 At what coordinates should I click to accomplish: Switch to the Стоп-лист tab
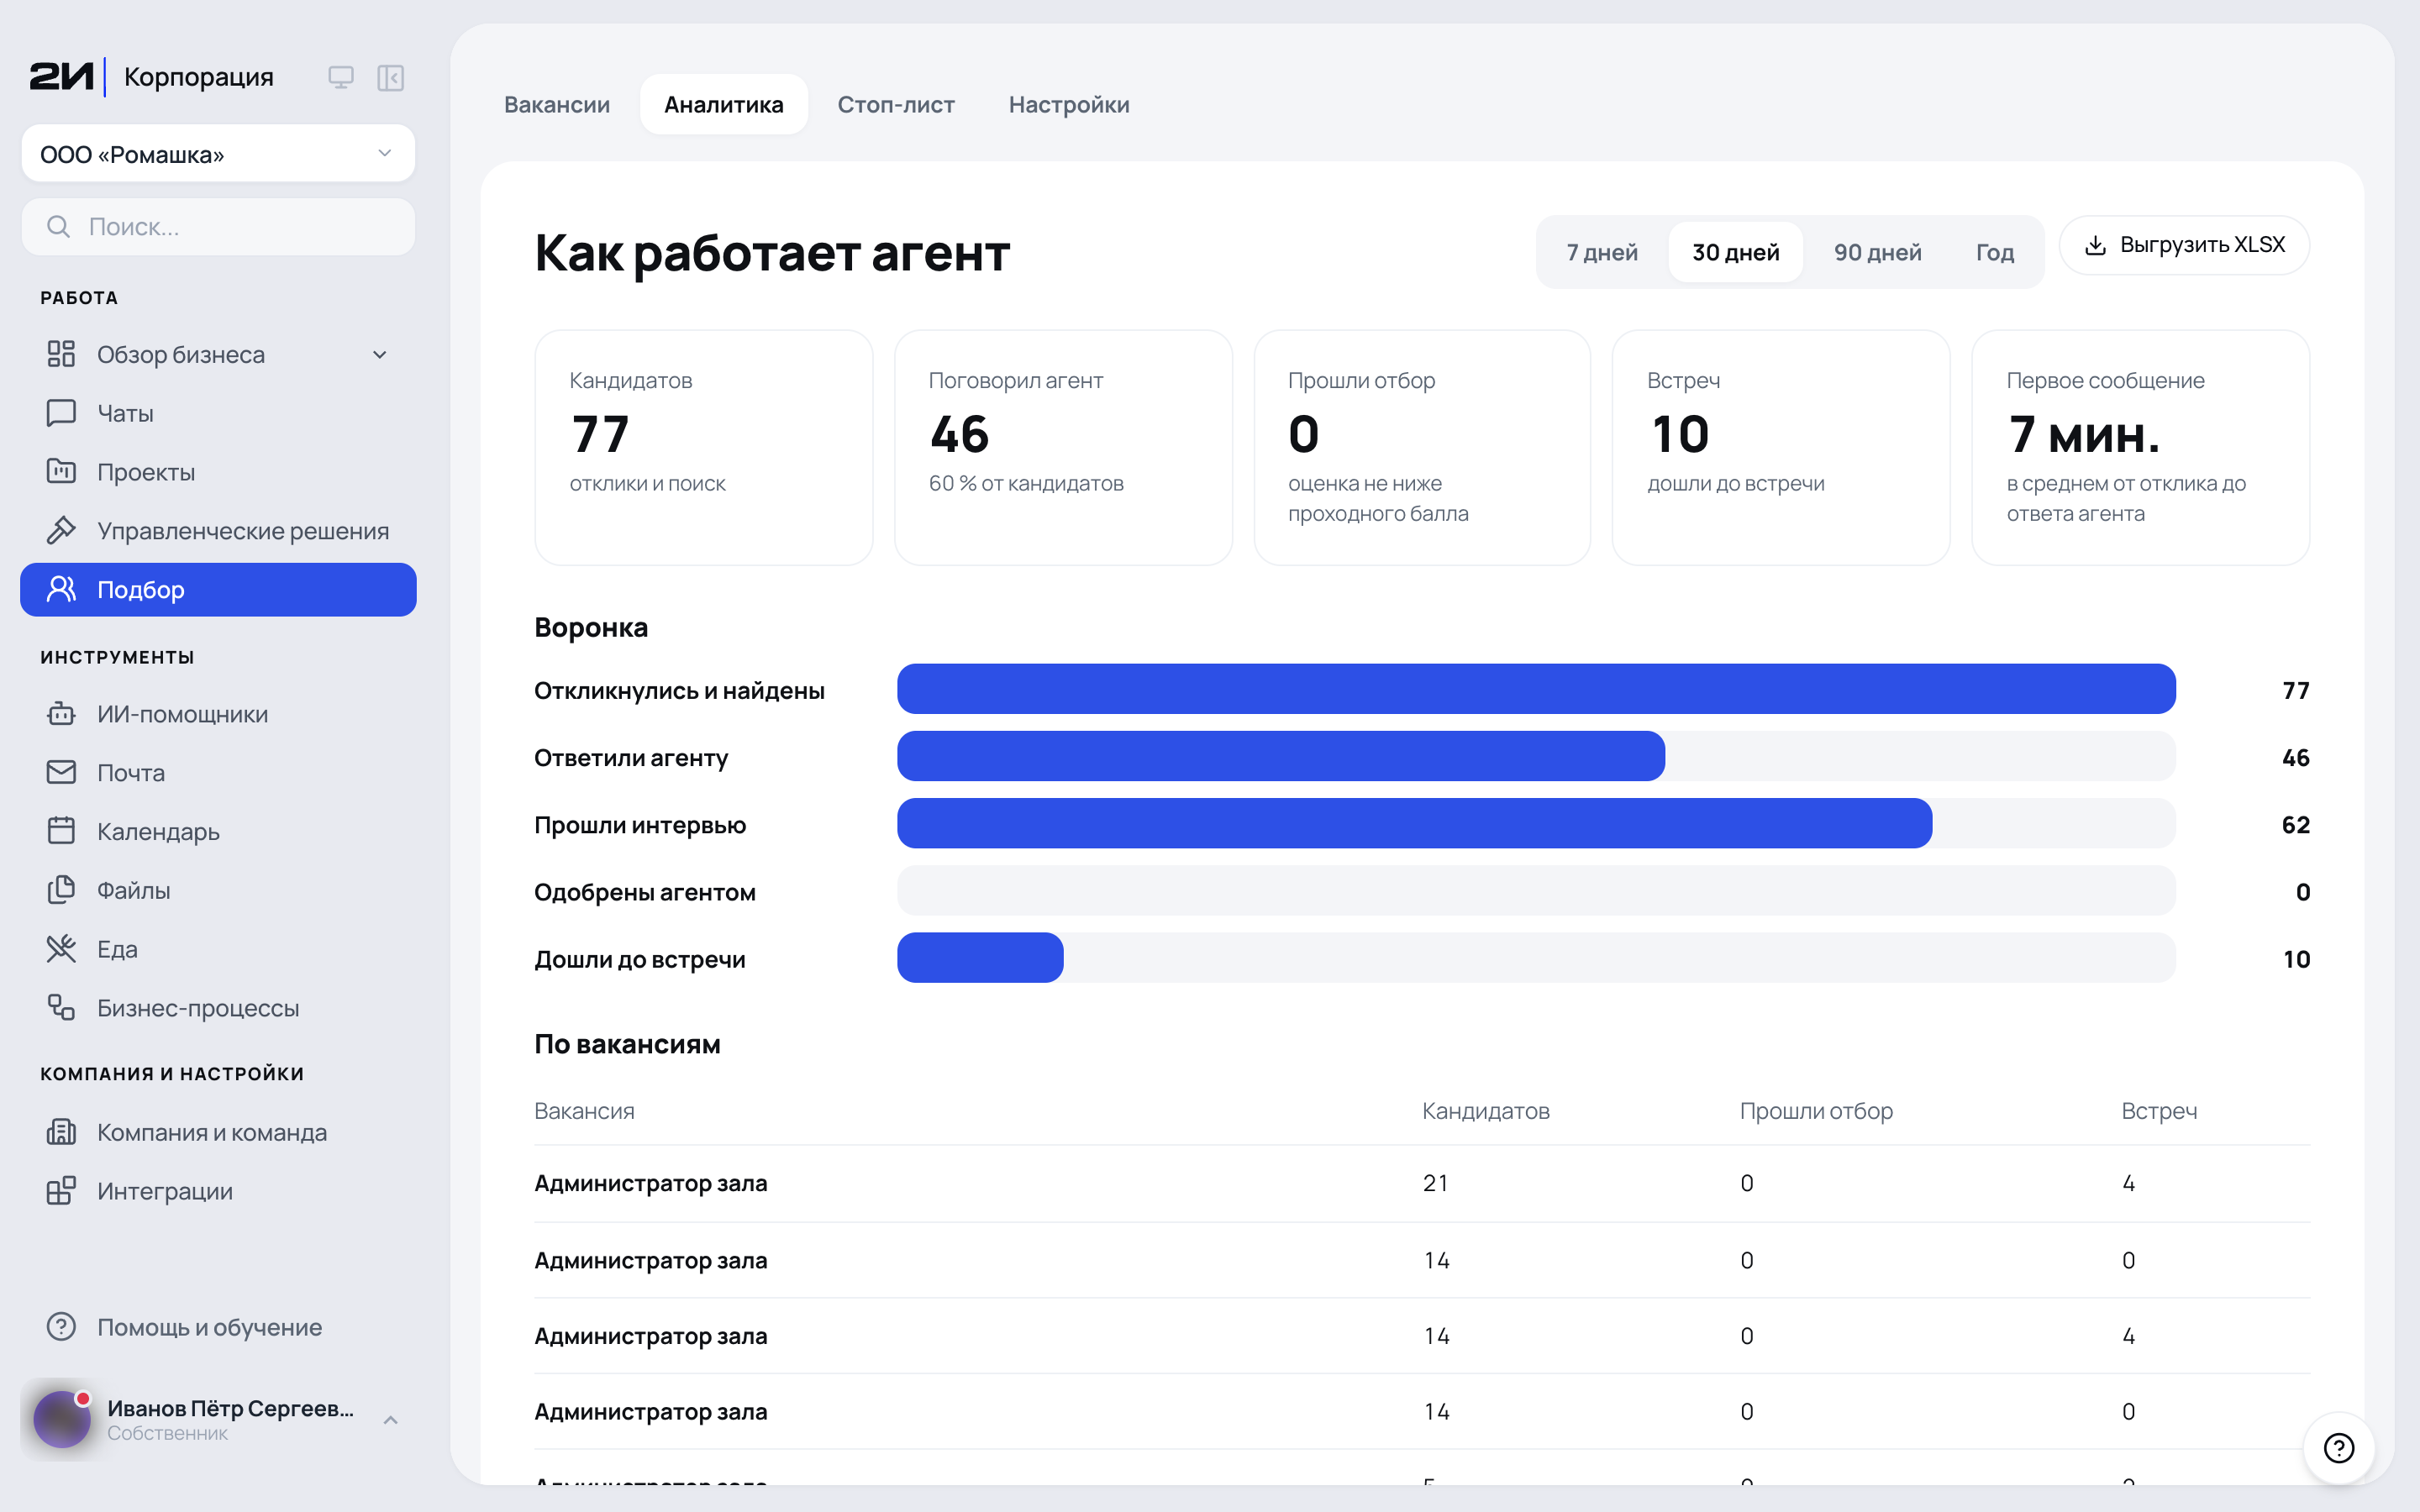pyautogui.click(x=896, y=104)
